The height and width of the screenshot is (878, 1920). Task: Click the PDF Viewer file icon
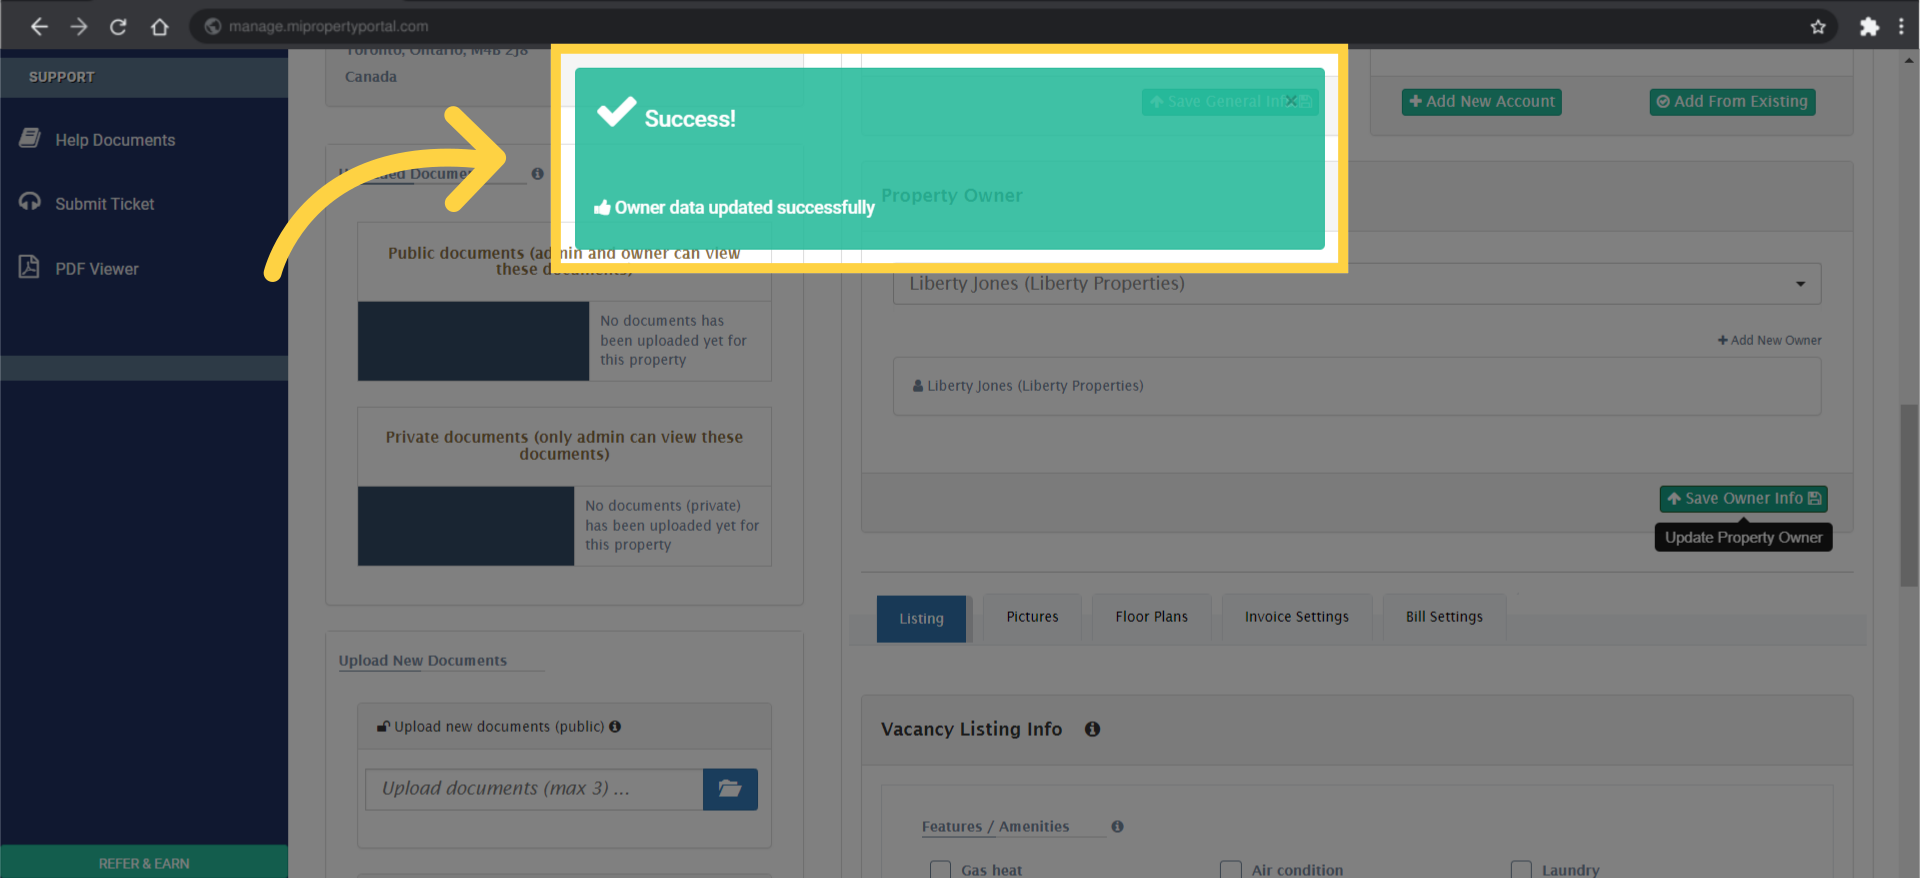pyautogui.click(x=29, y=267)
